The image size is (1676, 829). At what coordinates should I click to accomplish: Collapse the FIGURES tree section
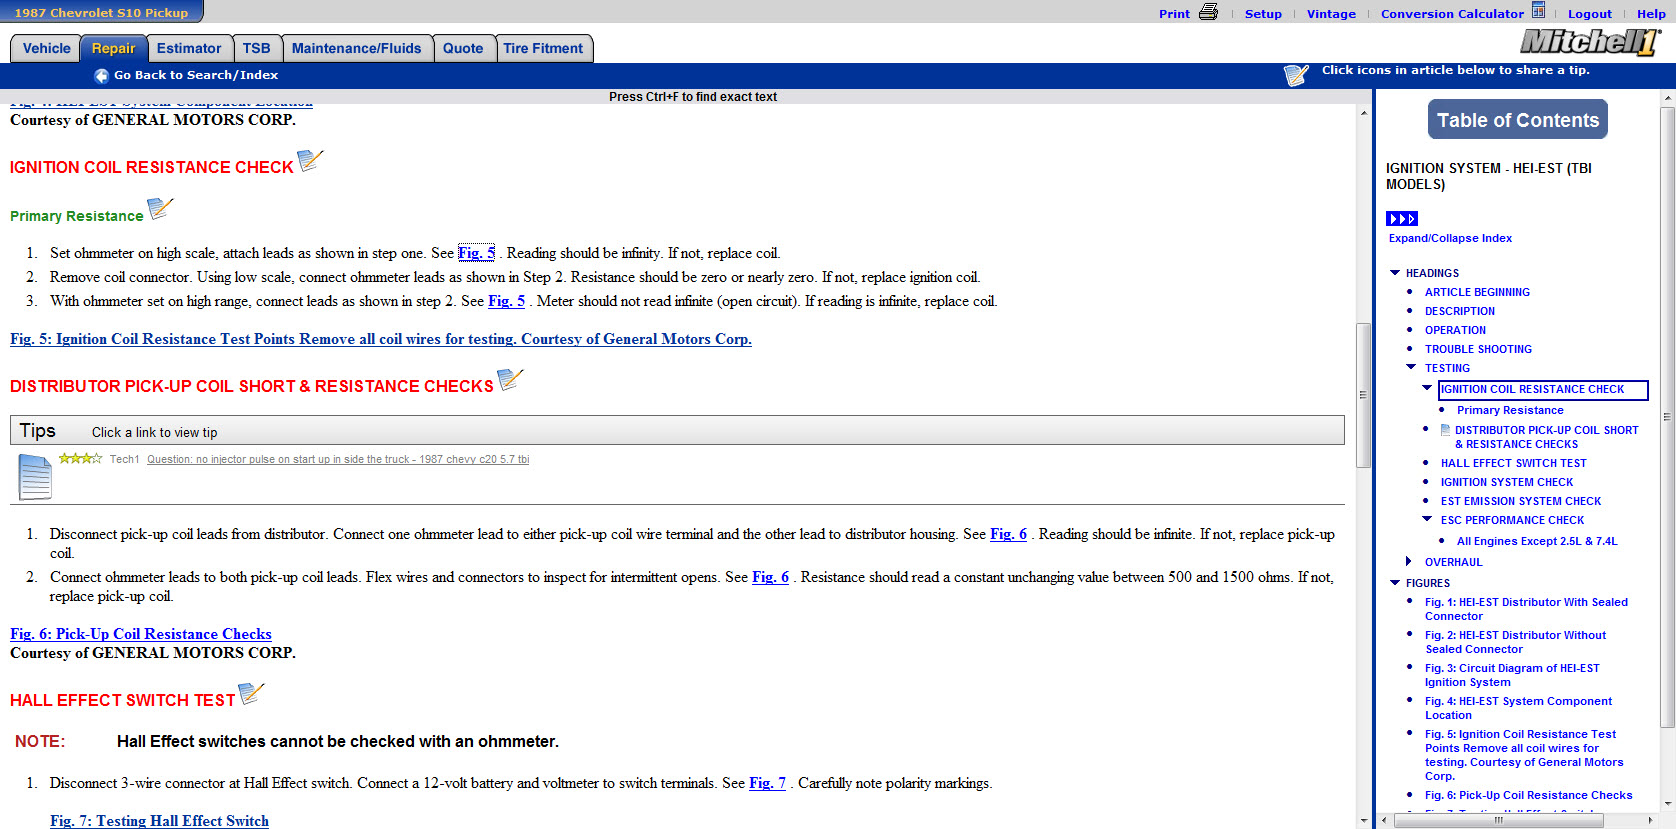pos(1395,583)
